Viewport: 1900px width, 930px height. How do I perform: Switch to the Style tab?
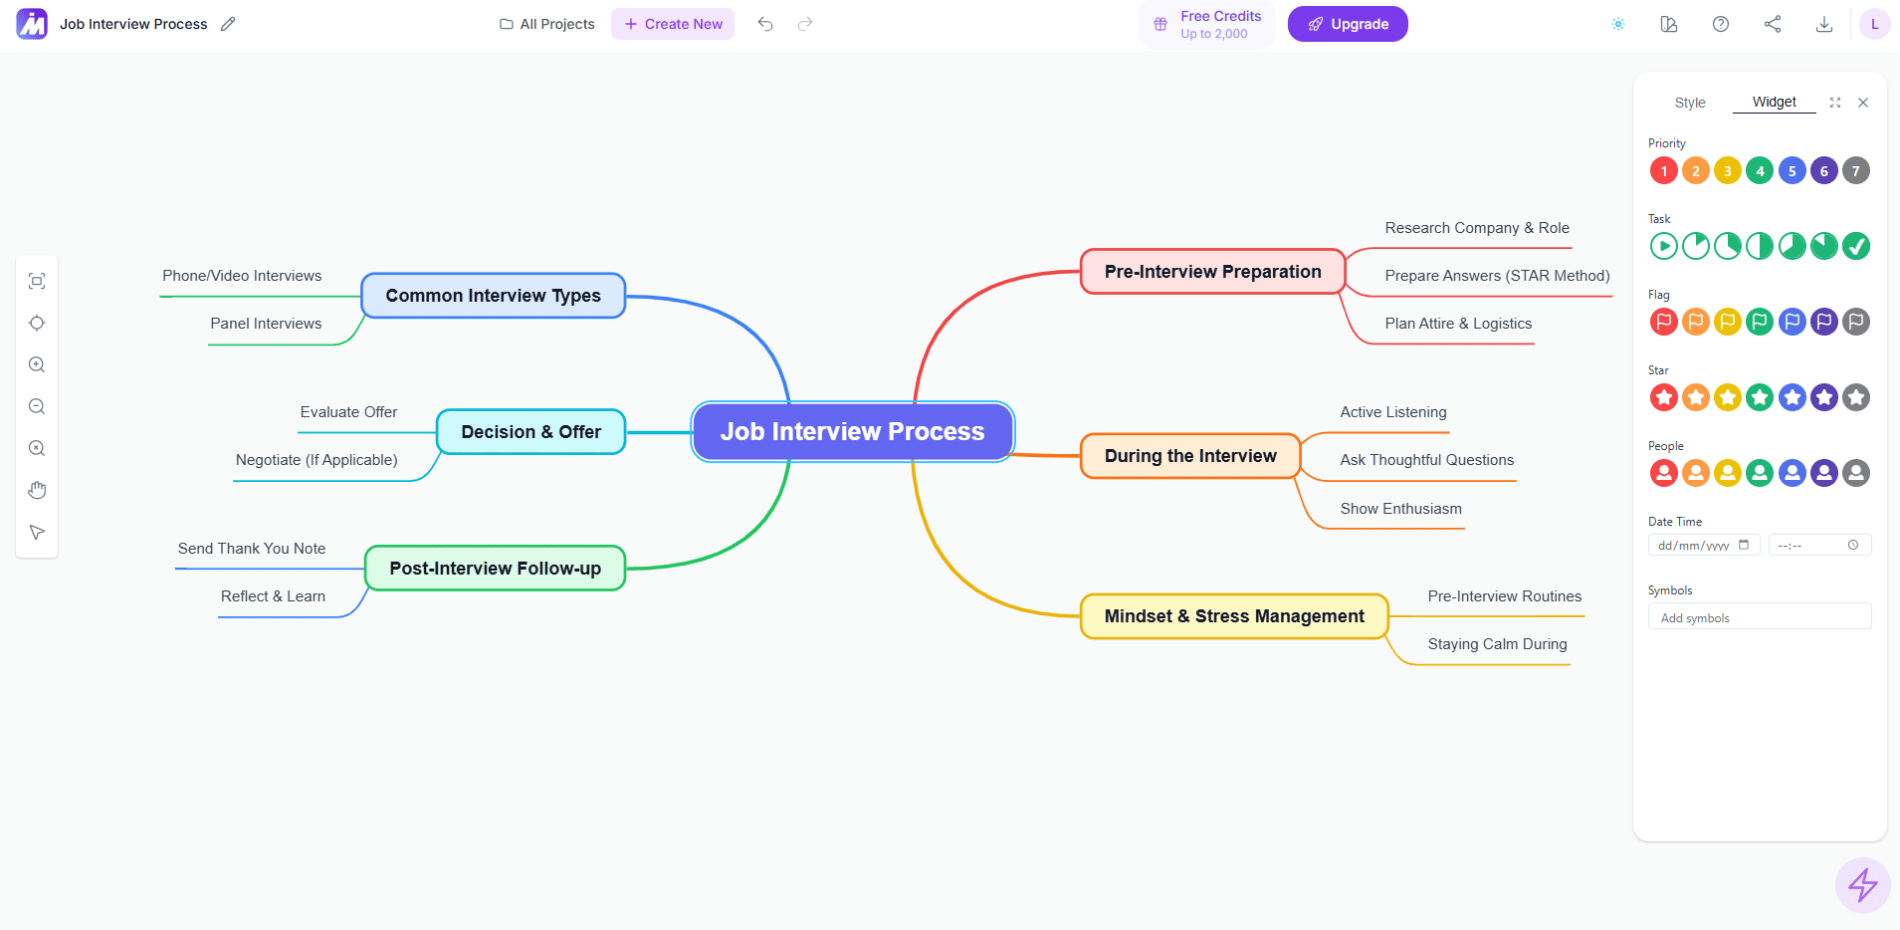point(1690,102)
